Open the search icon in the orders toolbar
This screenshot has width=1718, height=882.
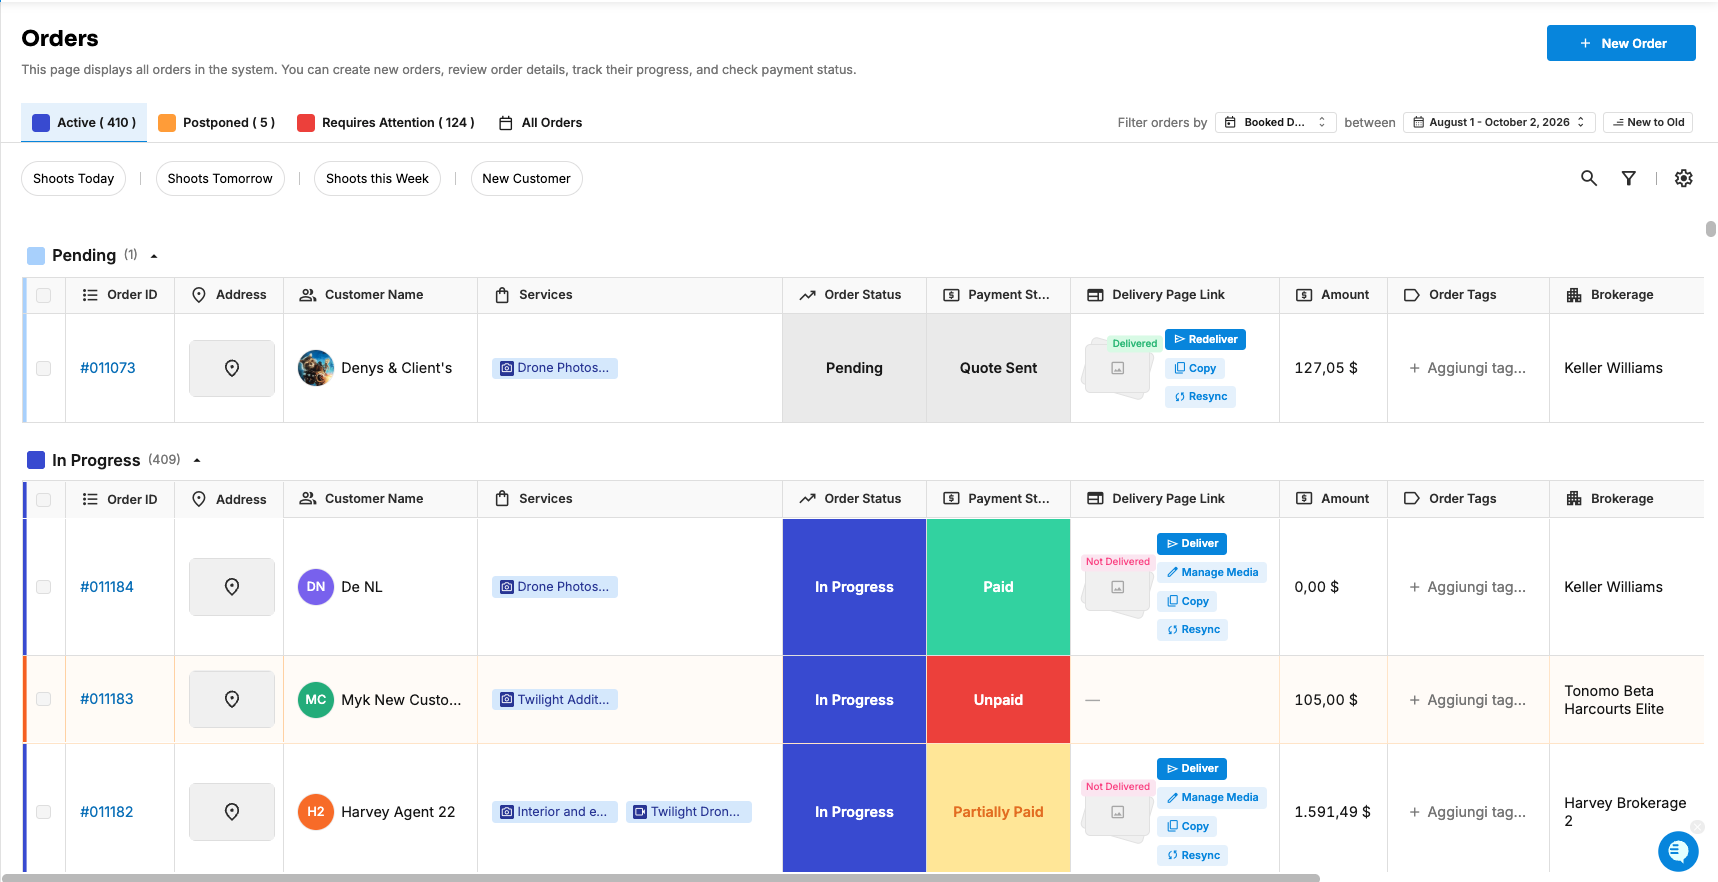(x=1588, y=178)
